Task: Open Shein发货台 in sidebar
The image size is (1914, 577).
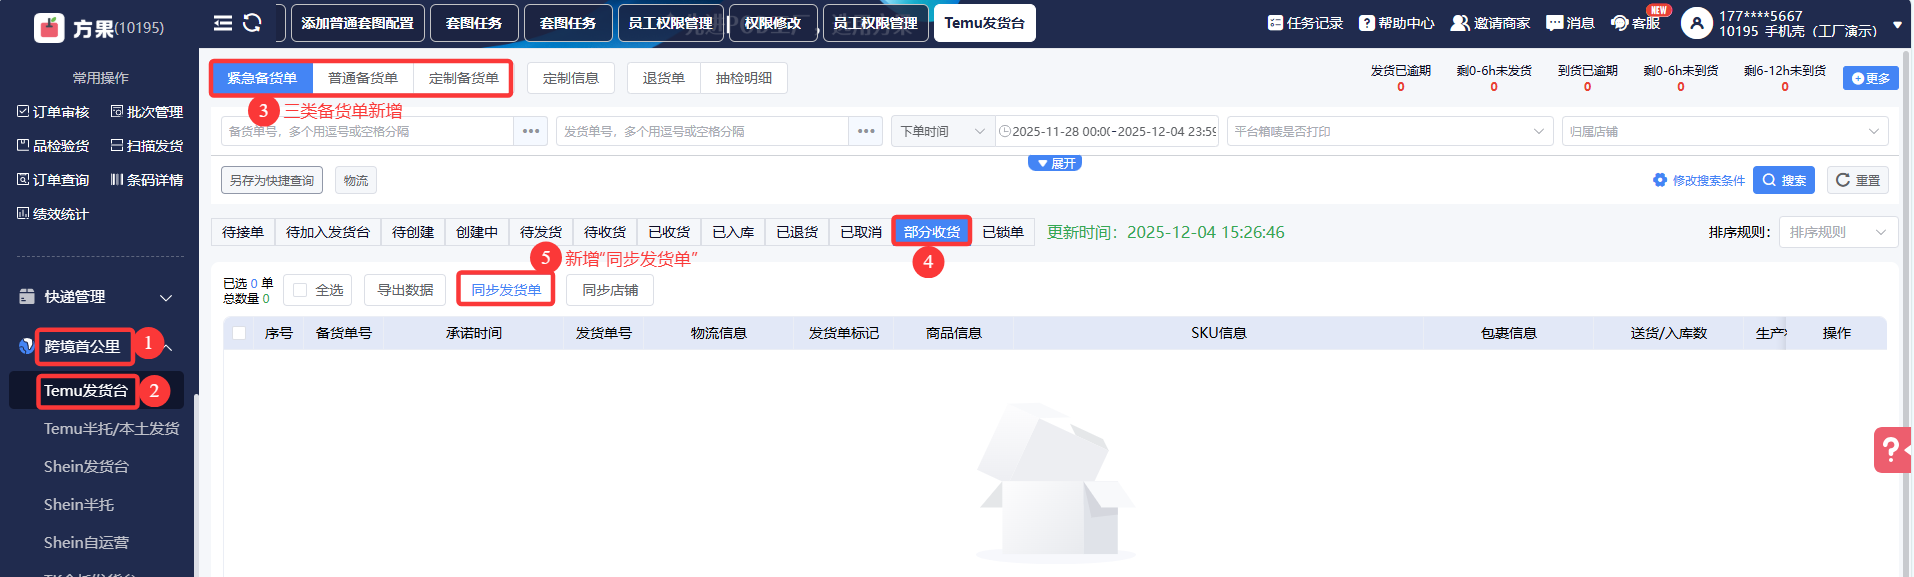Action: pyautogui.click(x=86, y=467)
